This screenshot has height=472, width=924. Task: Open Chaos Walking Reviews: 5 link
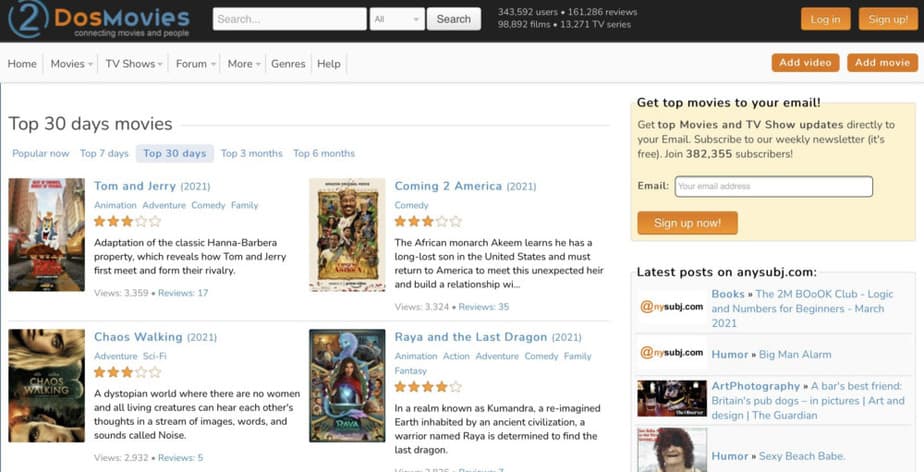click(180, 458)
